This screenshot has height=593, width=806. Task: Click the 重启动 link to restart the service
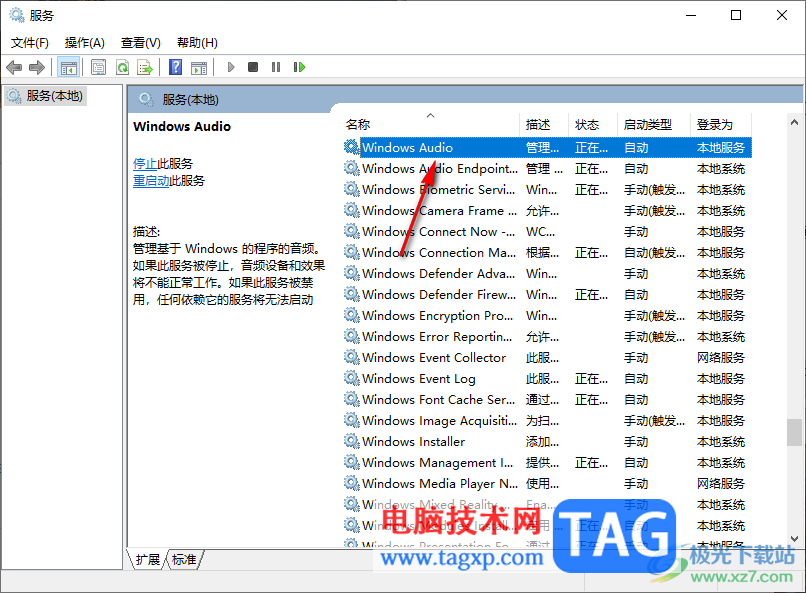[151, 181]
